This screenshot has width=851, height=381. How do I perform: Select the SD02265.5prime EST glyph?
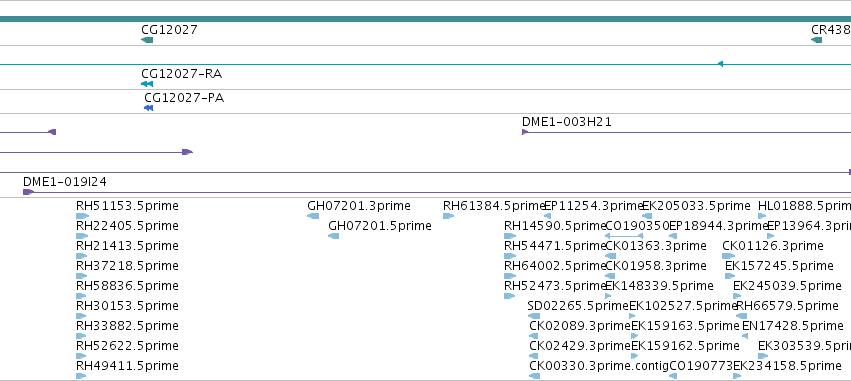(534, 316)
